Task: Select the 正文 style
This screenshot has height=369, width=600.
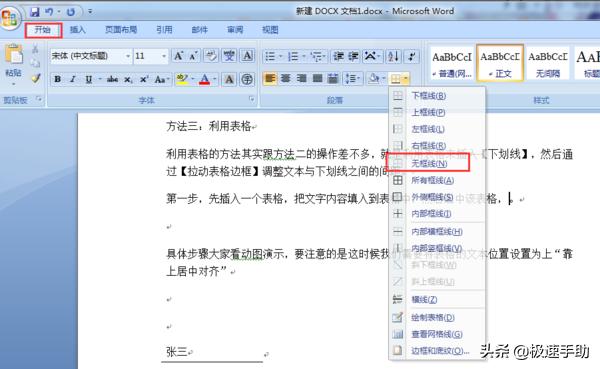Action: [x=500, y=63]
